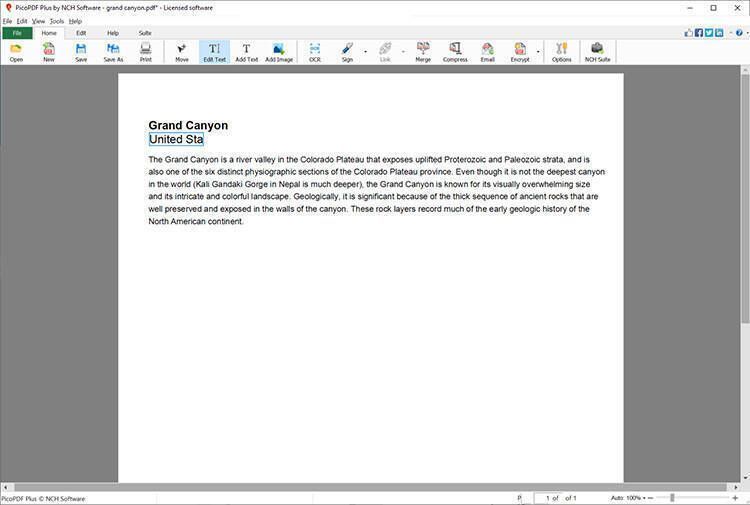The width and height of the screenshot is (750, 505).
Task: Expand the Sign dropdown arrow
Action: click(365, 52)
